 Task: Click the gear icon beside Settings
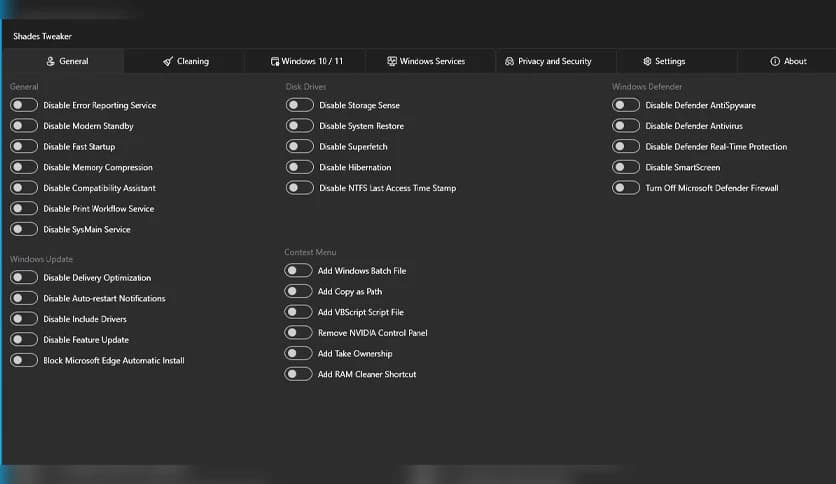647,61
